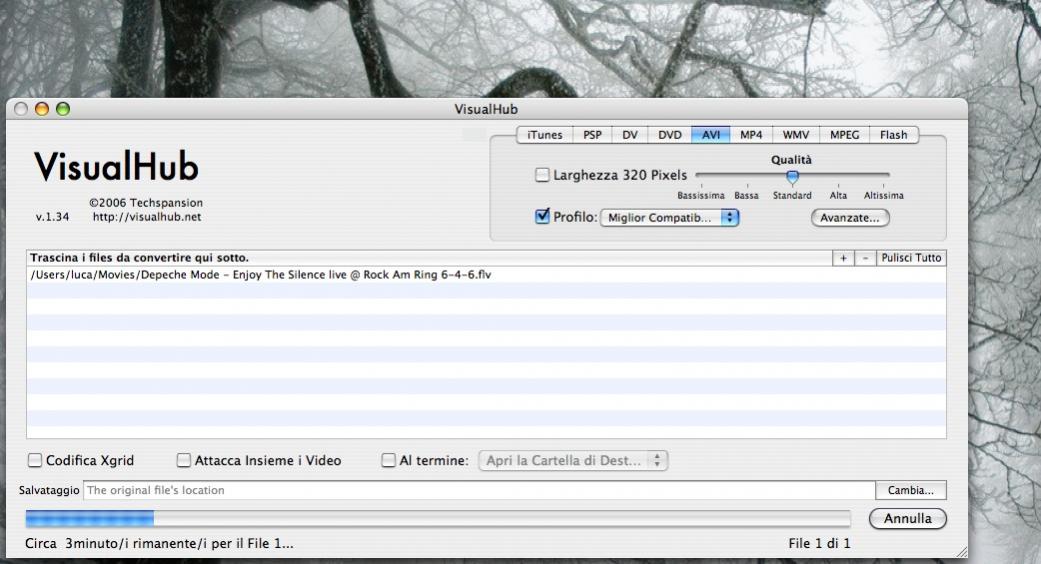Enable Attacca Insieme i Video
Screen dimensions: 1041x564
click(x=184, y=460)
